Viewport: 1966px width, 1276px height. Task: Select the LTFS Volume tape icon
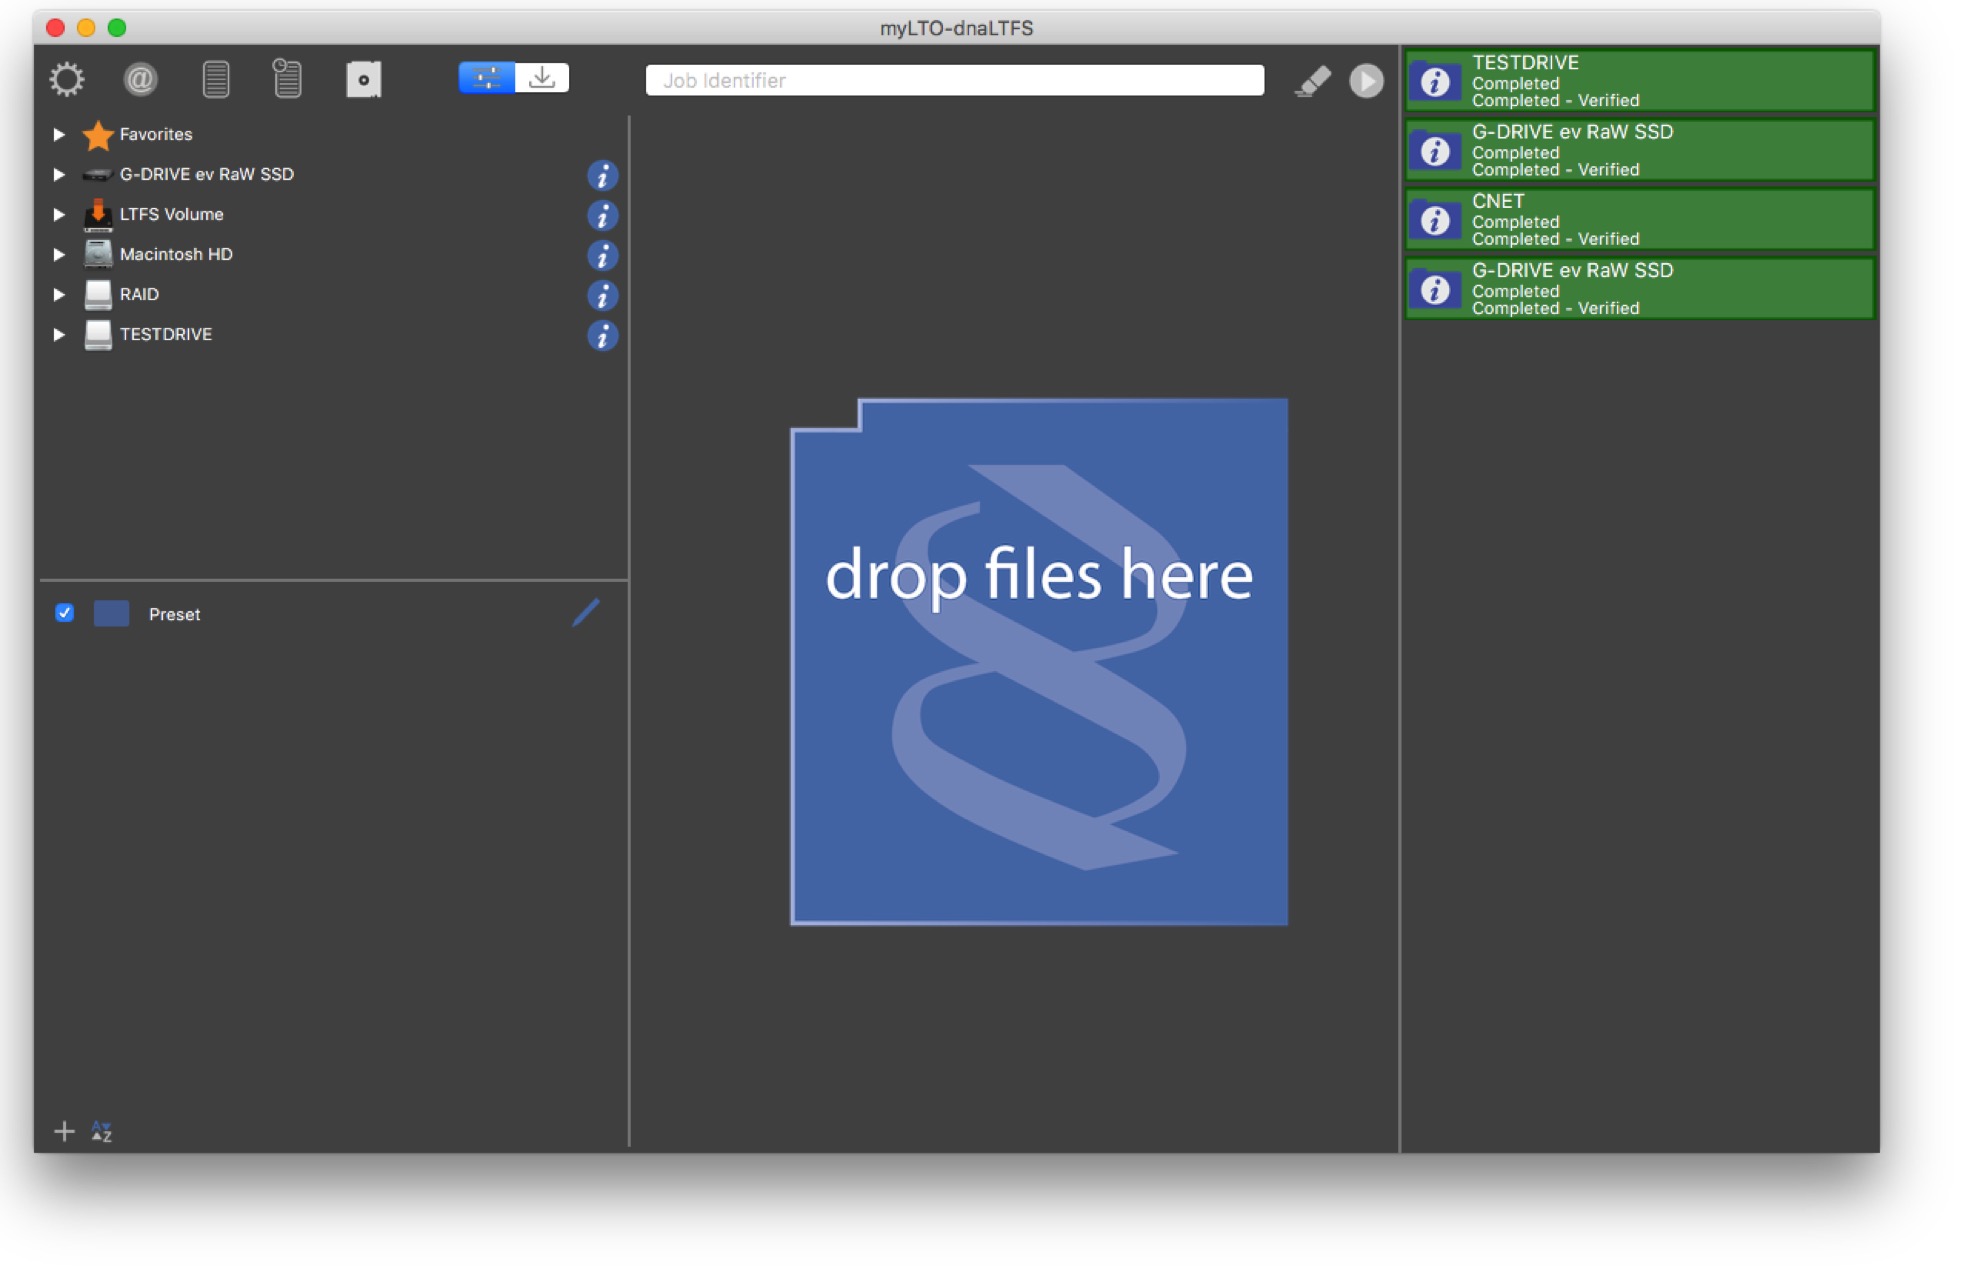click(x=98, y=214)
